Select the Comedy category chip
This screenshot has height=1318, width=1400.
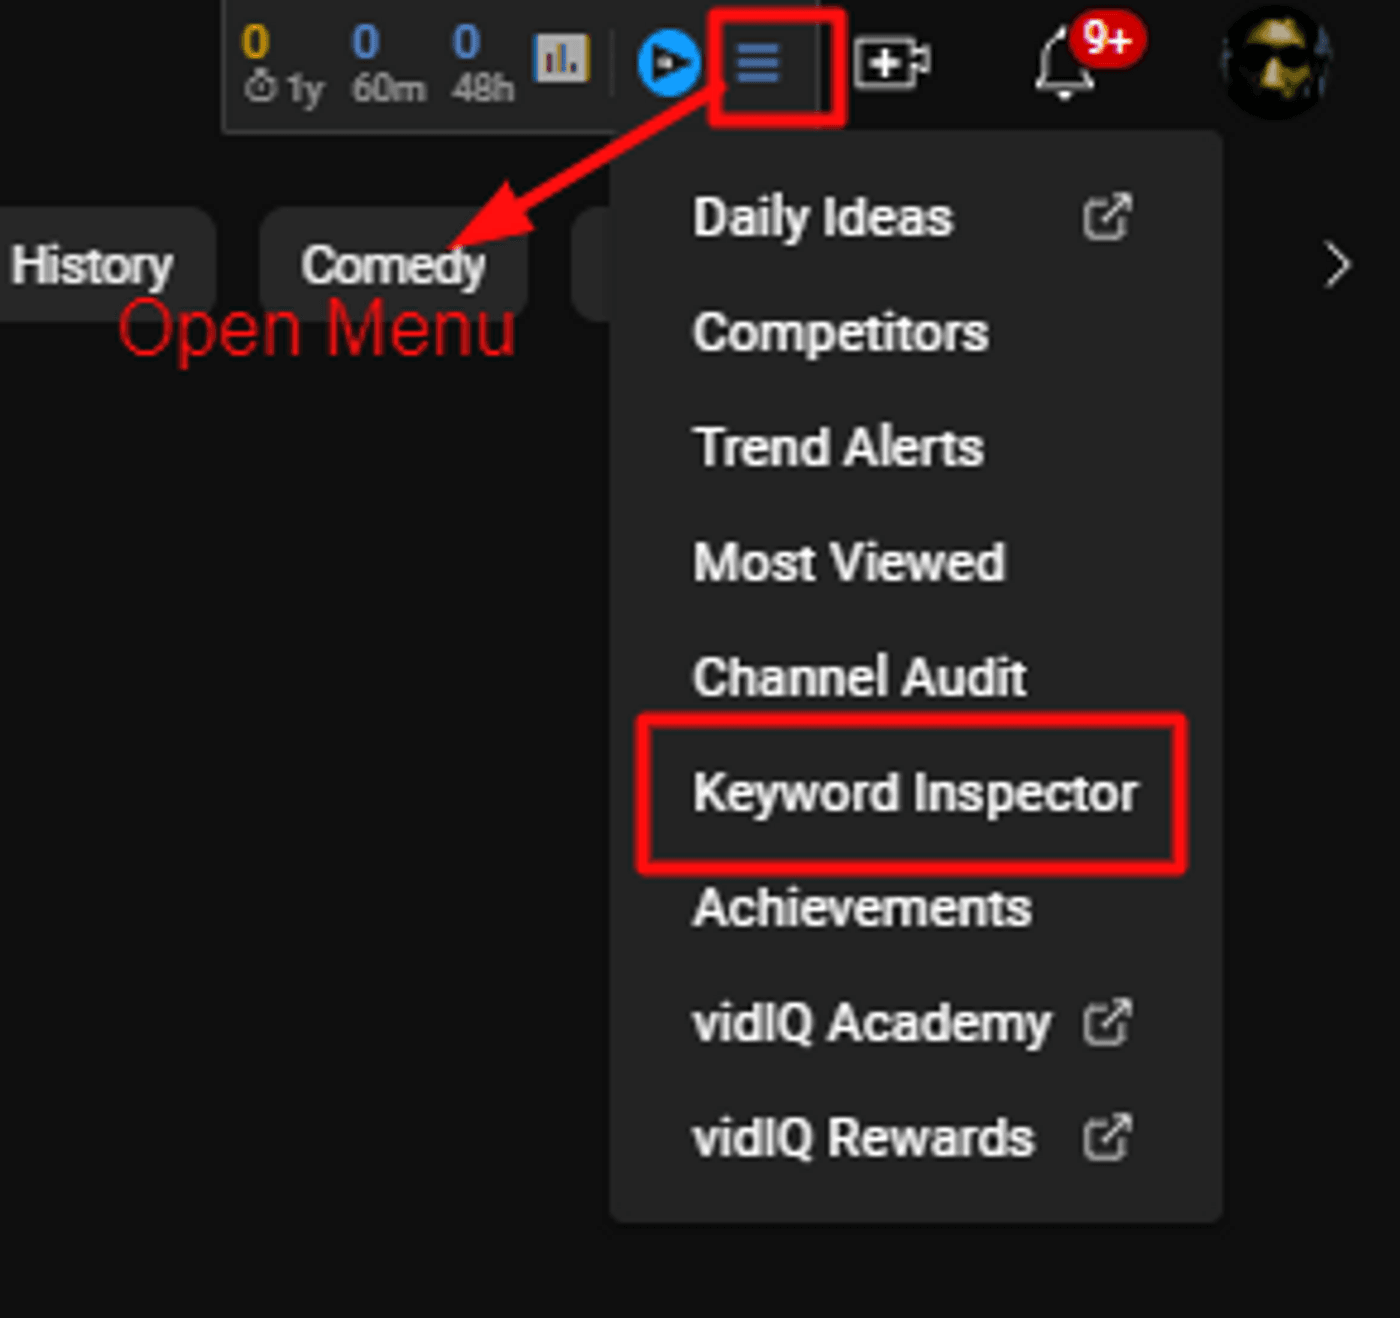click(x=393, y=266)
